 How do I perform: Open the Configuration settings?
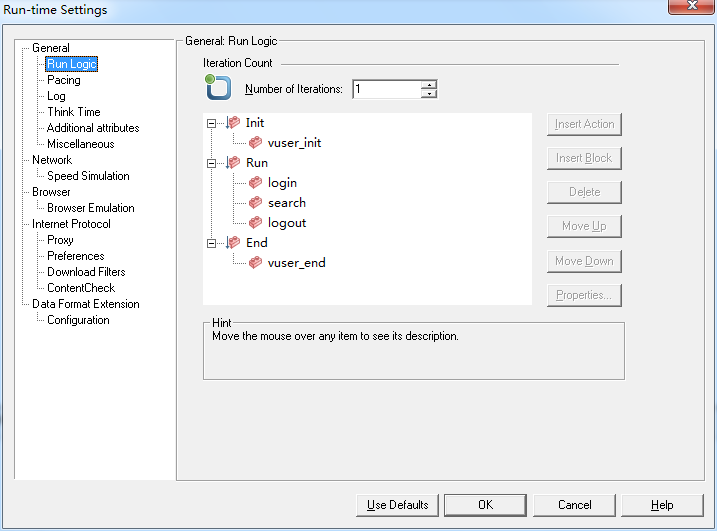[x=78, y=320]
